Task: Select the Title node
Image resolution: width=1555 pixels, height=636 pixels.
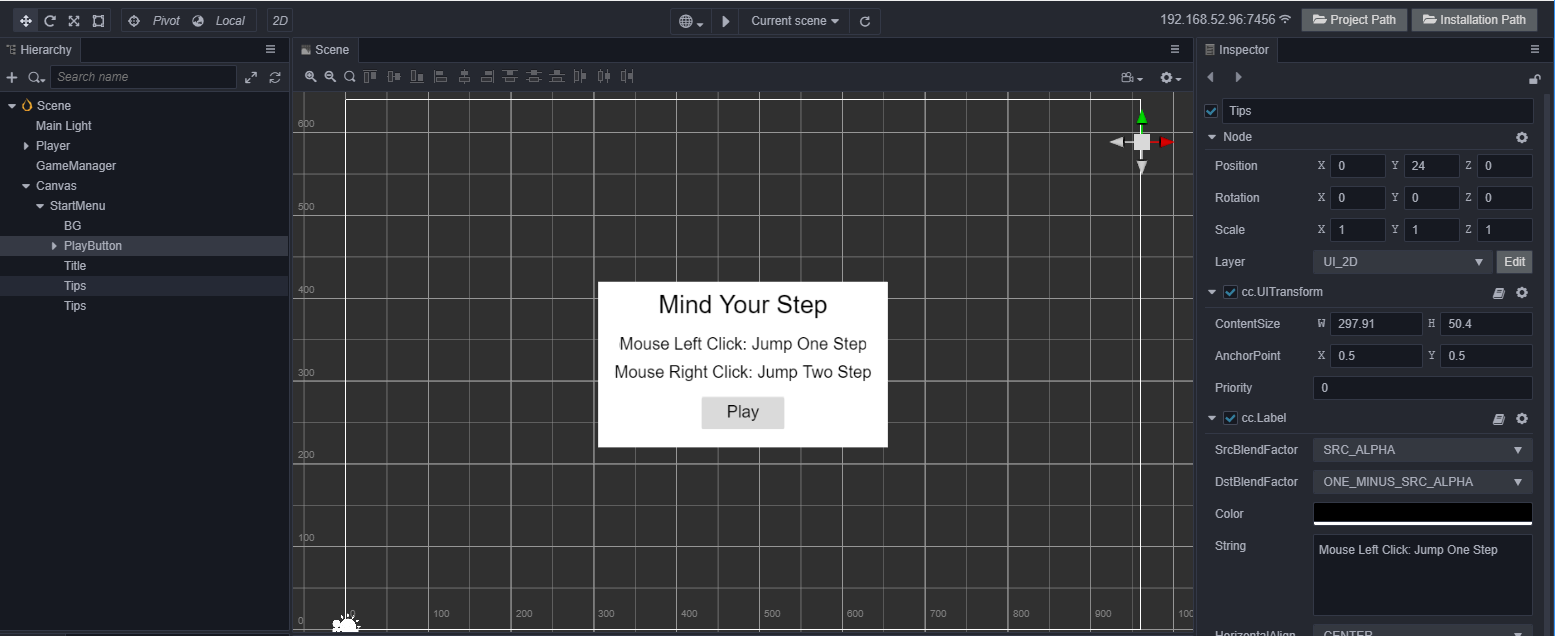Action: coord(75,266)
